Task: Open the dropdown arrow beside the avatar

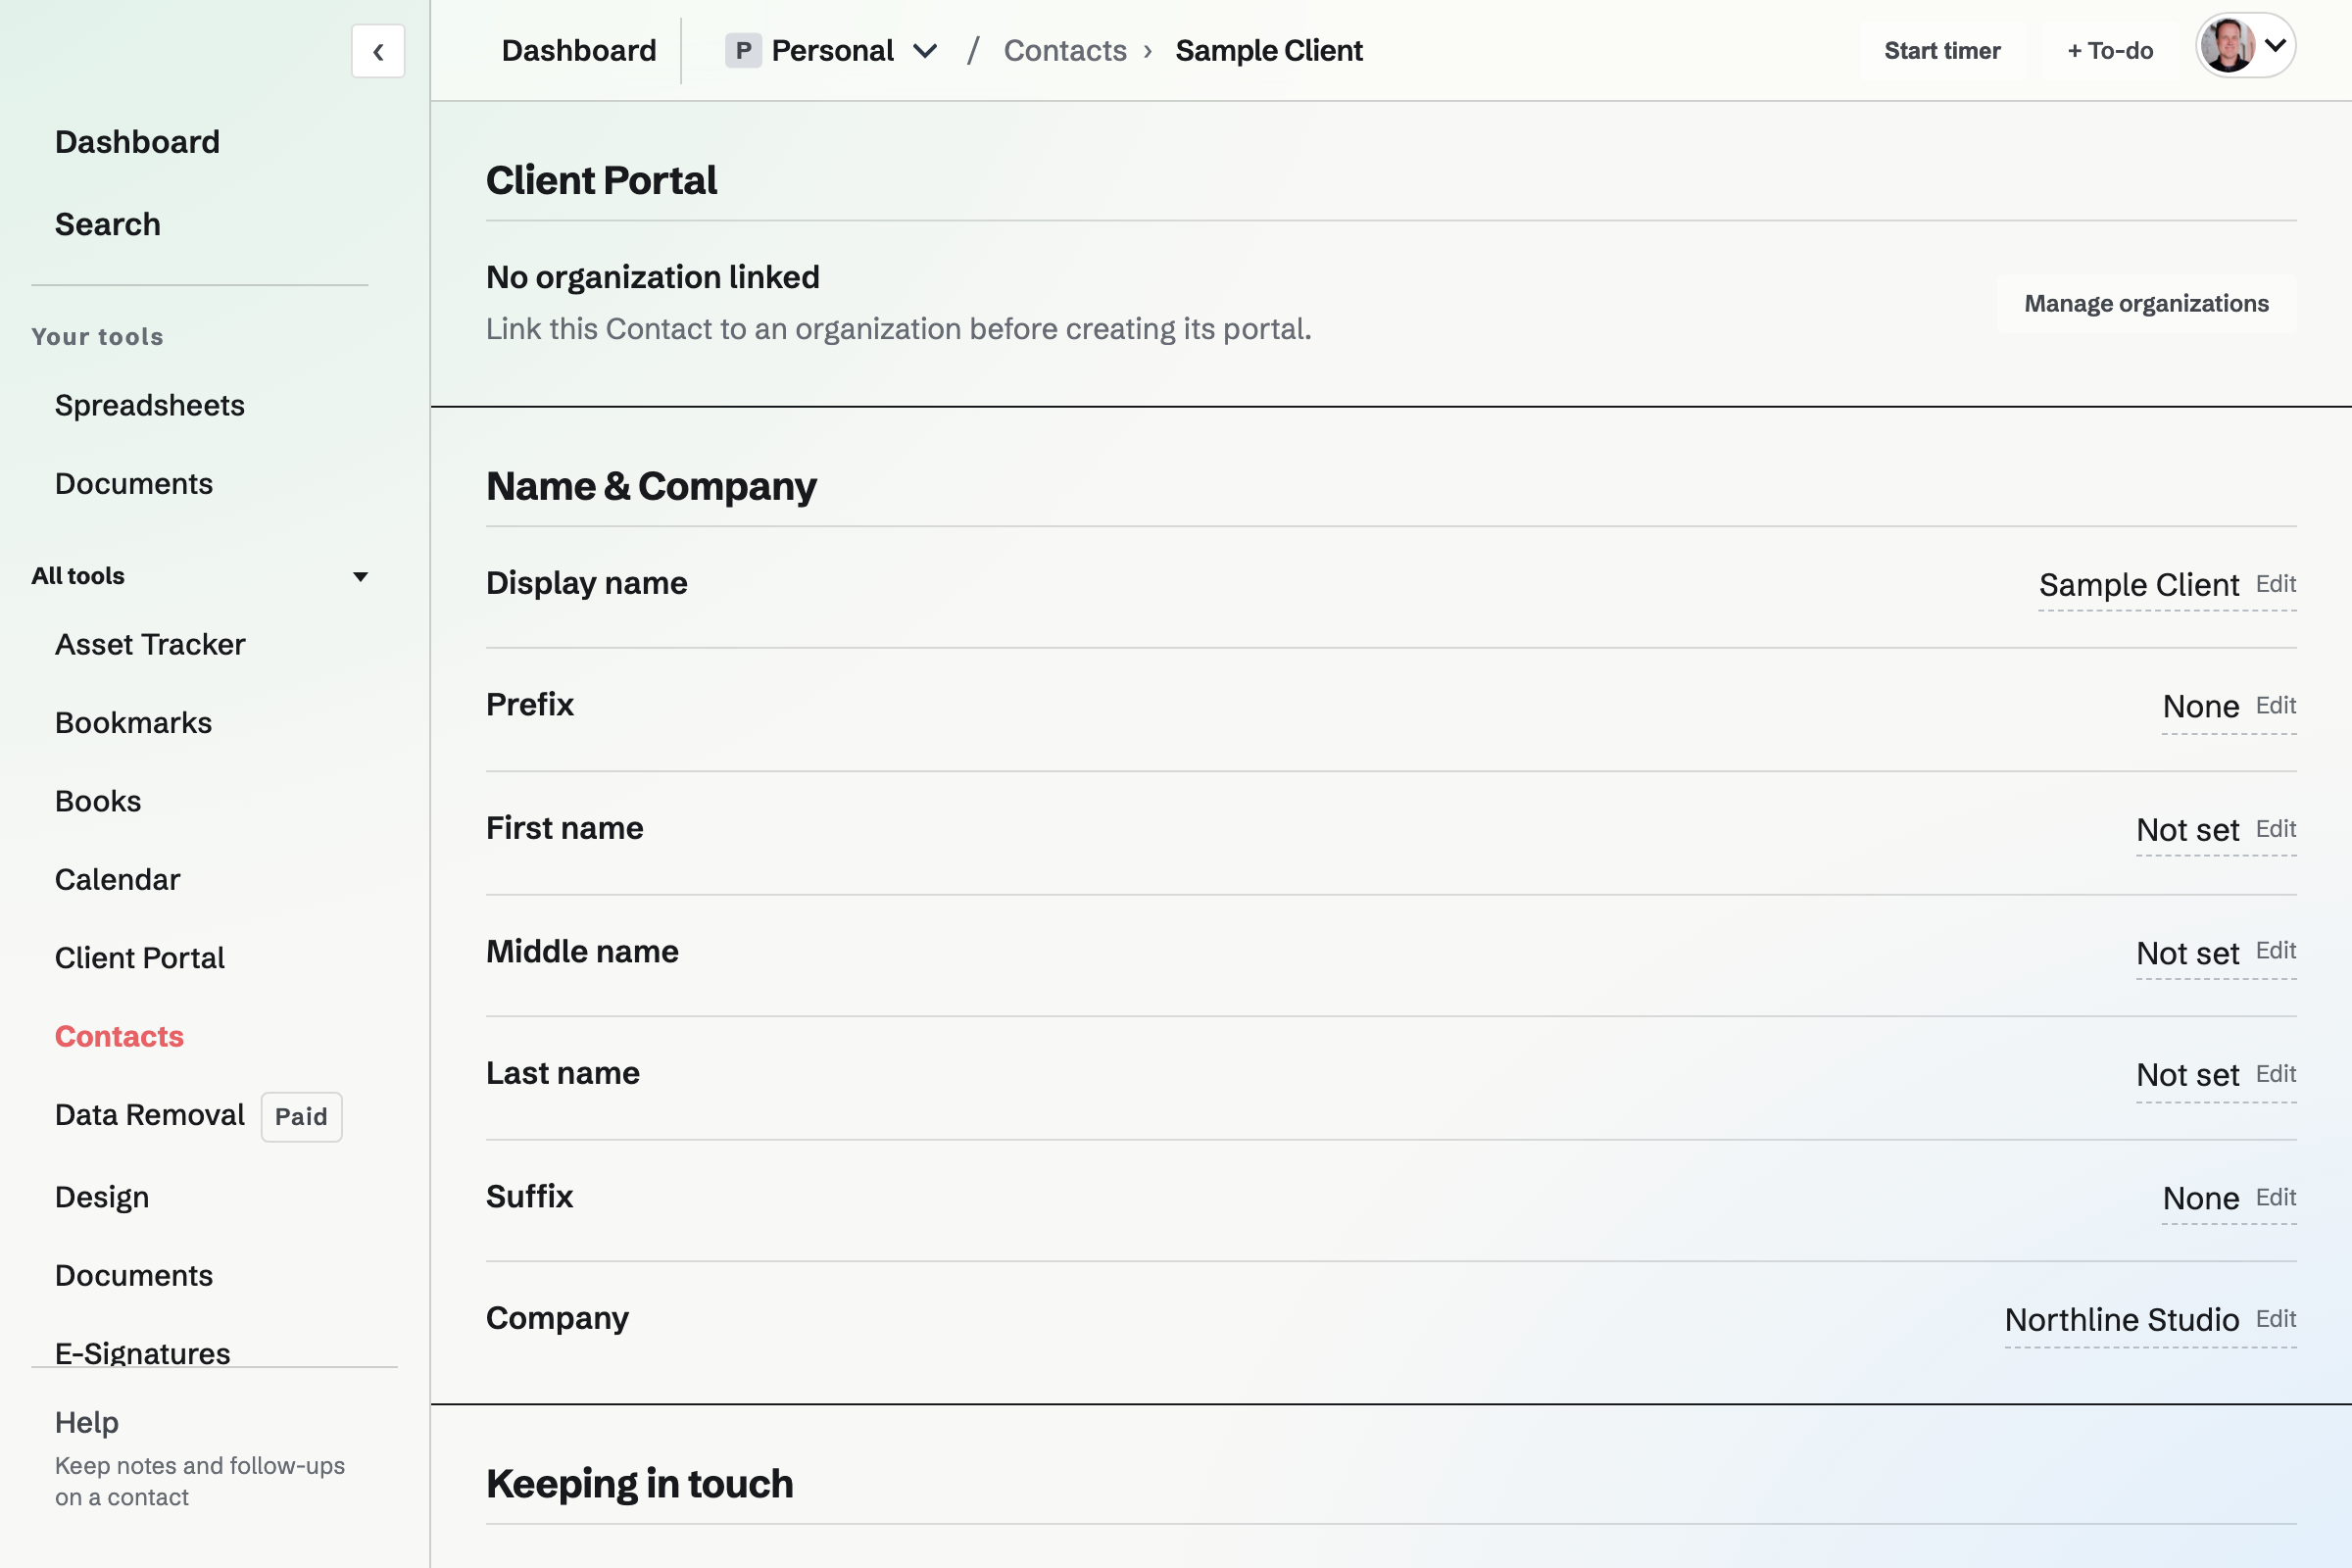Action: click(2275, 46)
